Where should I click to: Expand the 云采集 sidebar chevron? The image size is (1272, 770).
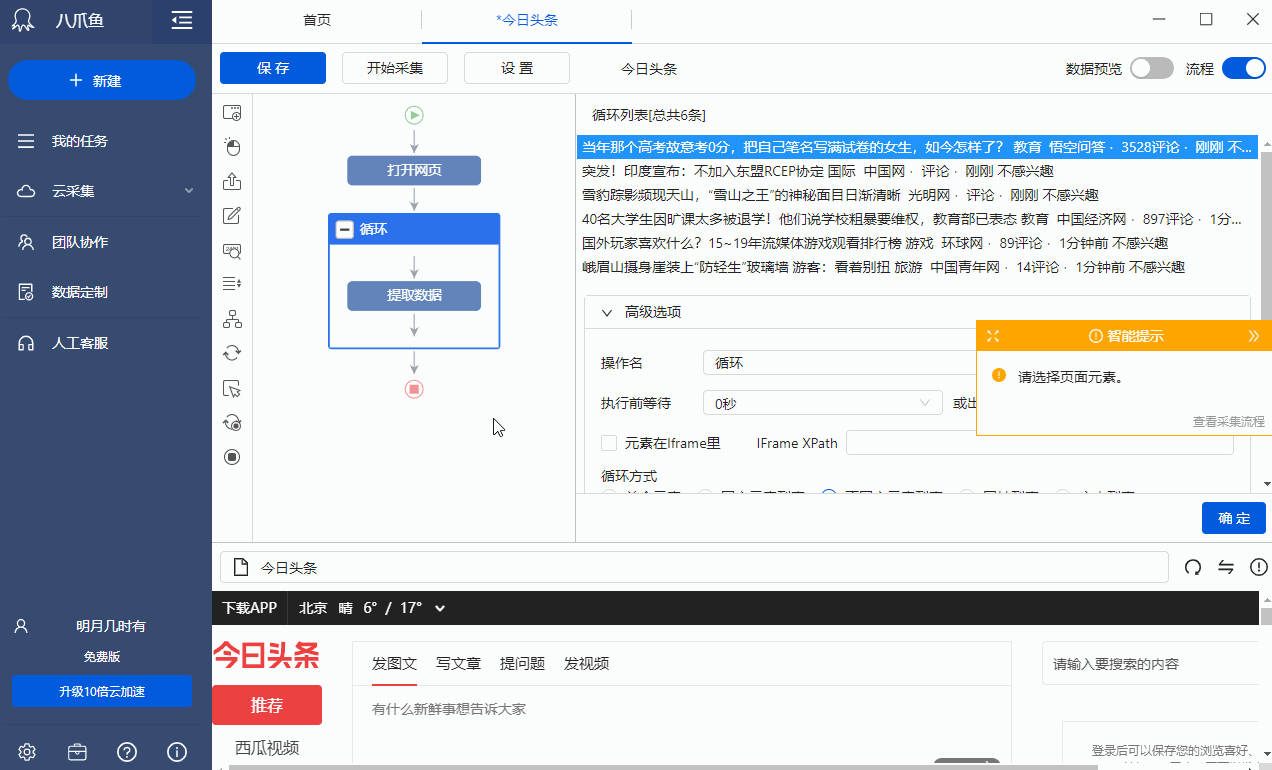tap(189, 191)
